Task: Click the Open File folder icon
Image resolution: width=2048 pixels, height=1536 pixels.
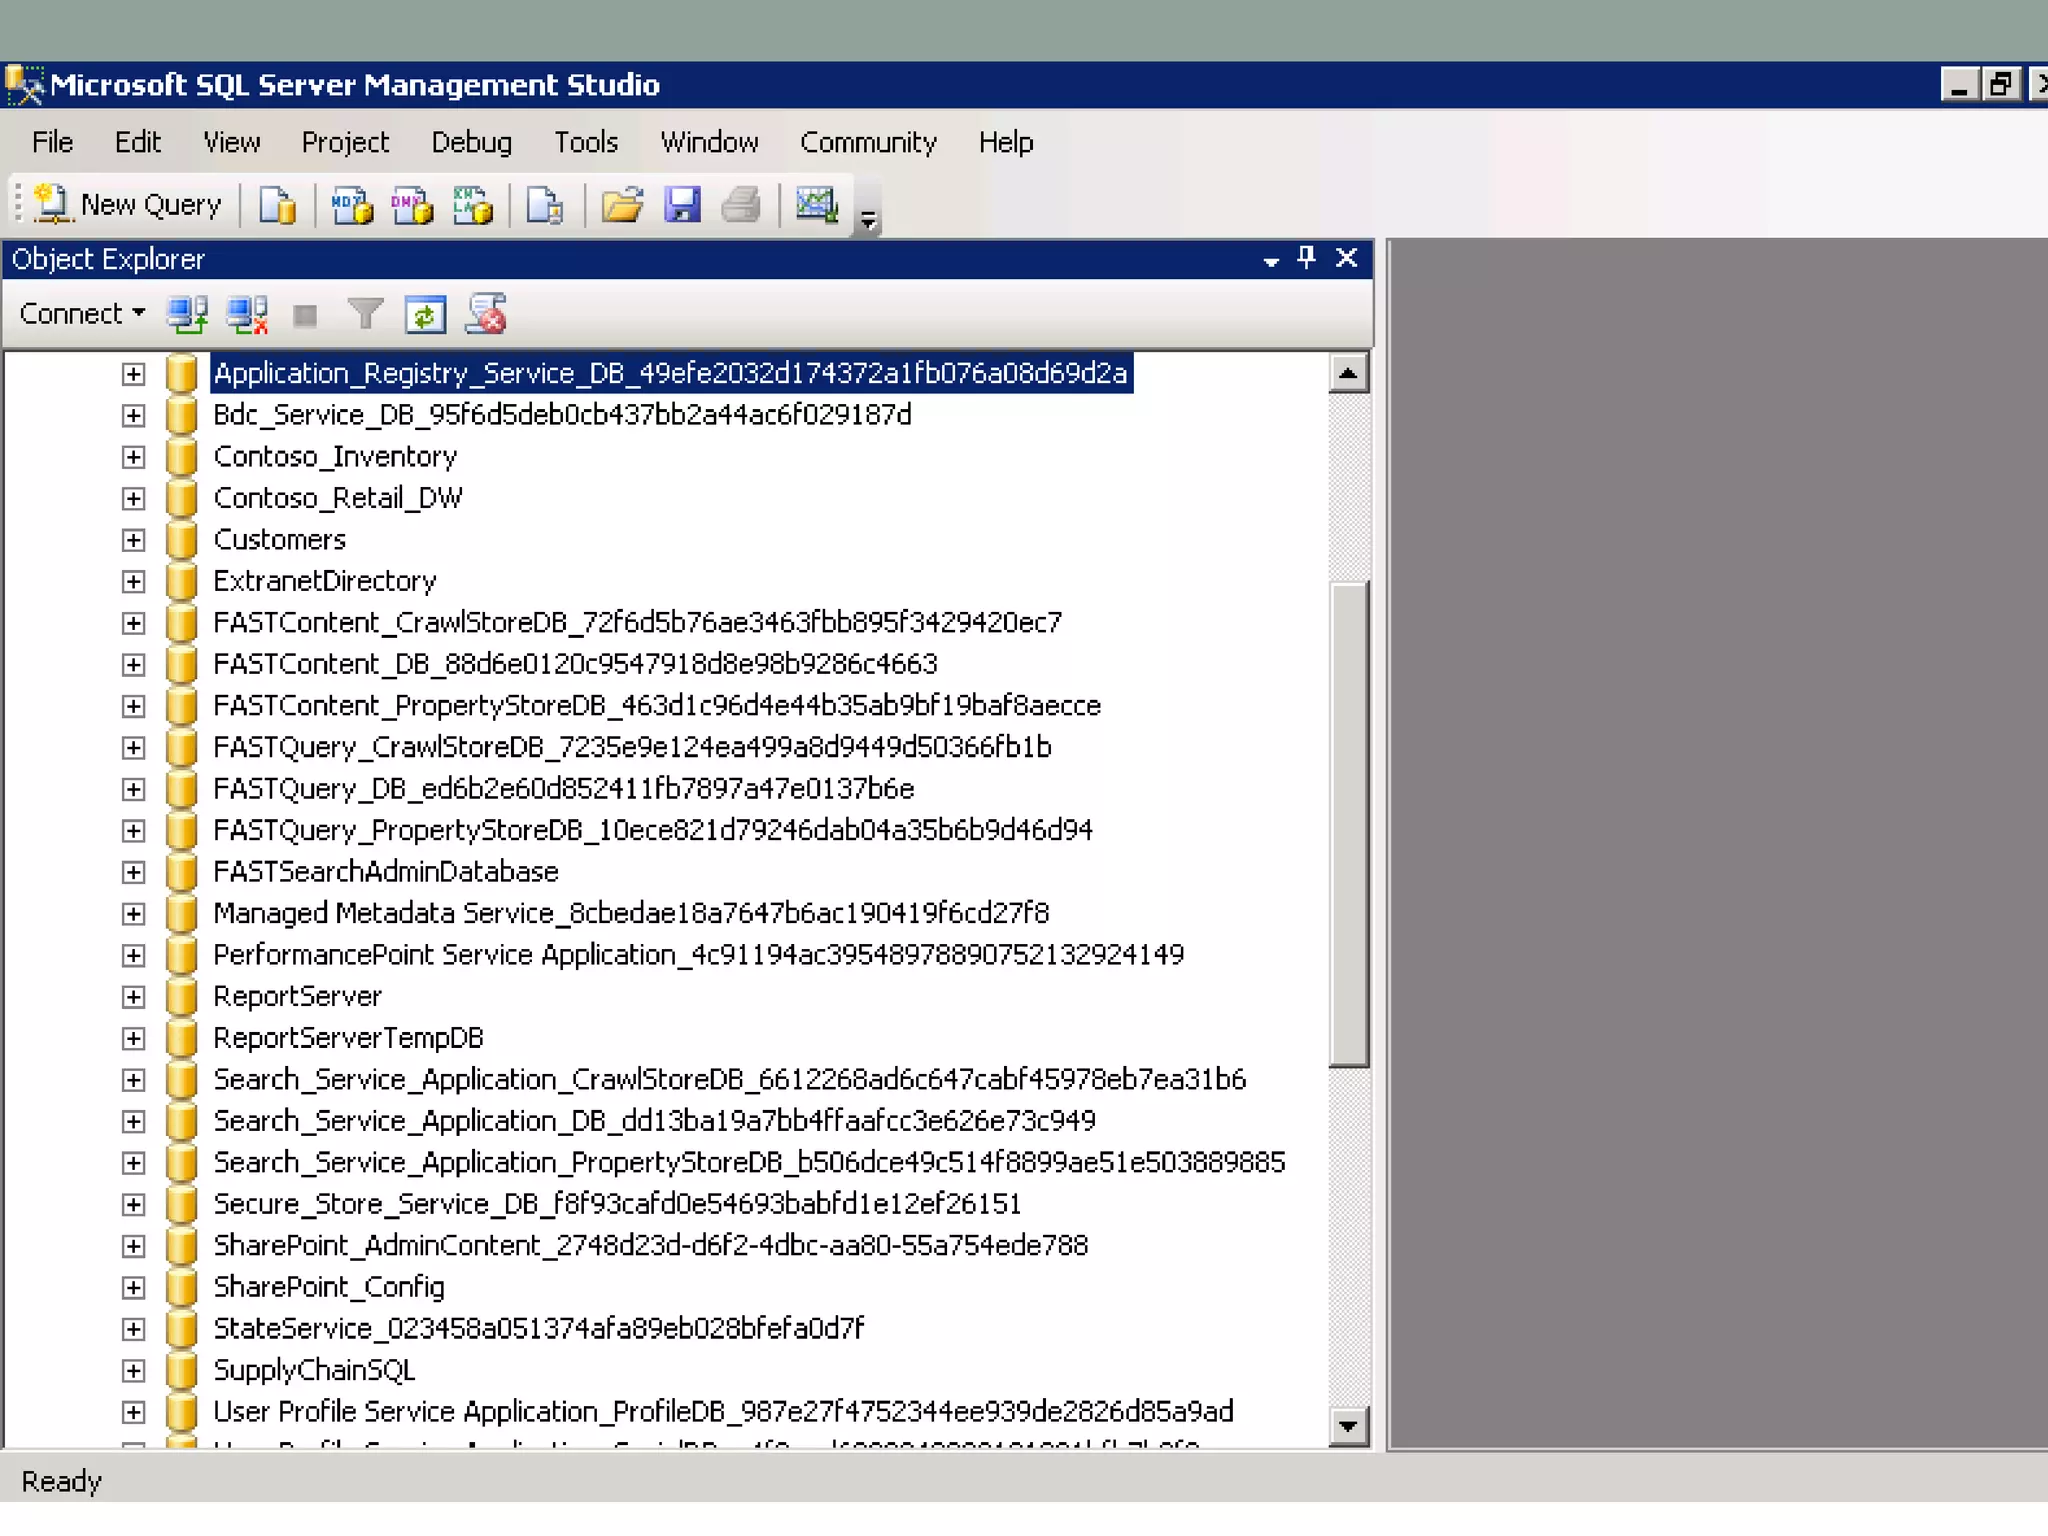Action: [622, 205]
